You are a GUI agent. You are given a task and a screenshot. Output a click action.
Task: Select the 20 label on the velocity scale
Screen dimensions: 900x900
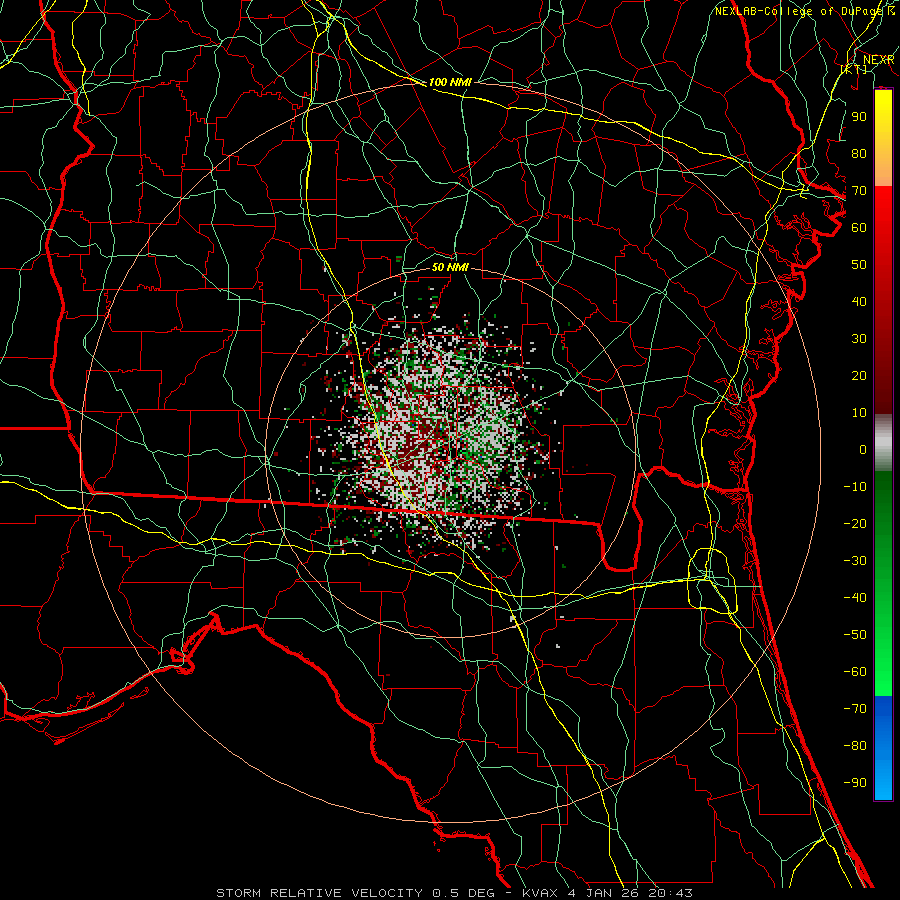(859, 376)
